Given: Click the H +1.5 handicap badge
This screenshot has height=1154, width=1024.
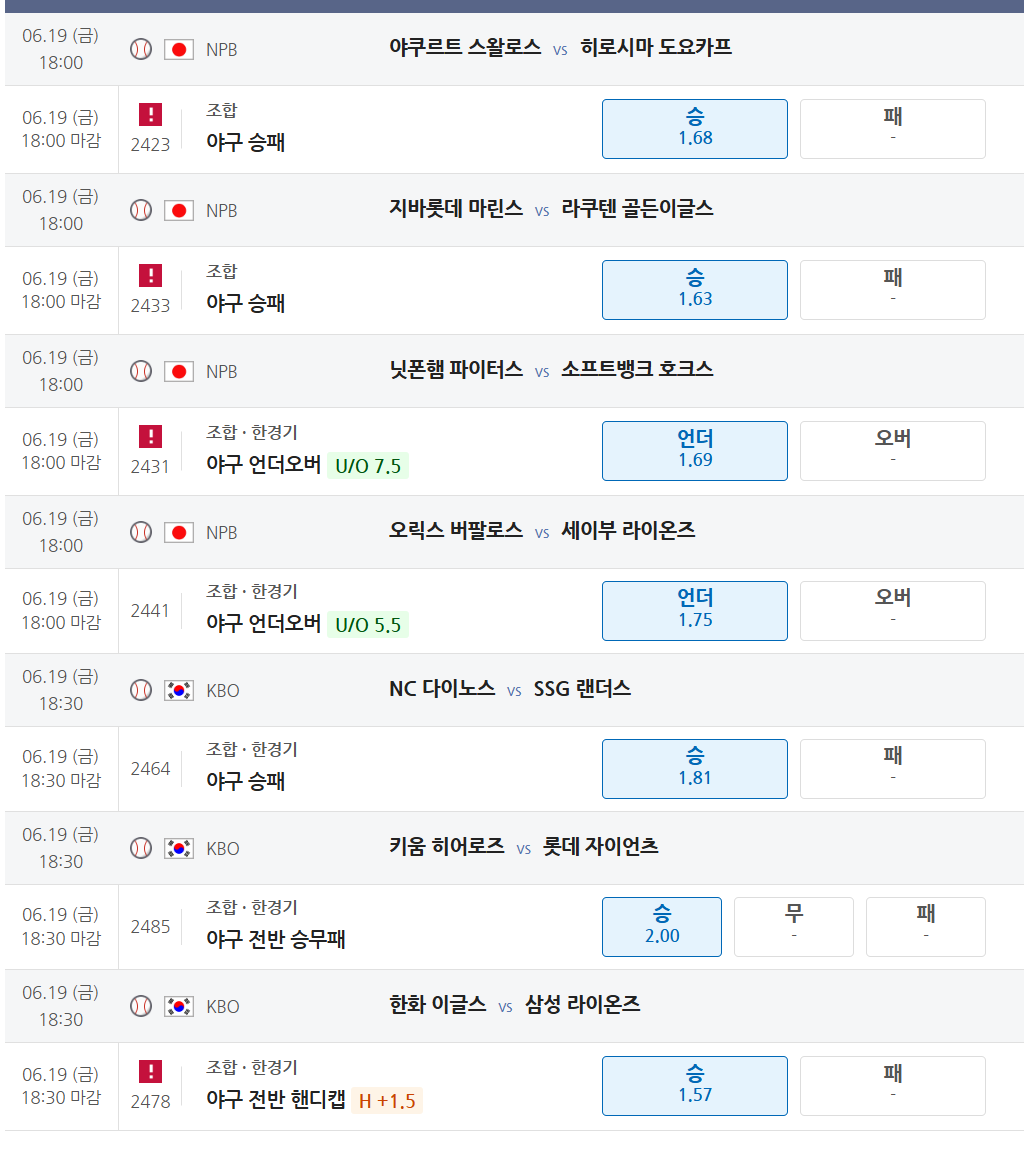Looking at the screenshot, I should 386,1101.
